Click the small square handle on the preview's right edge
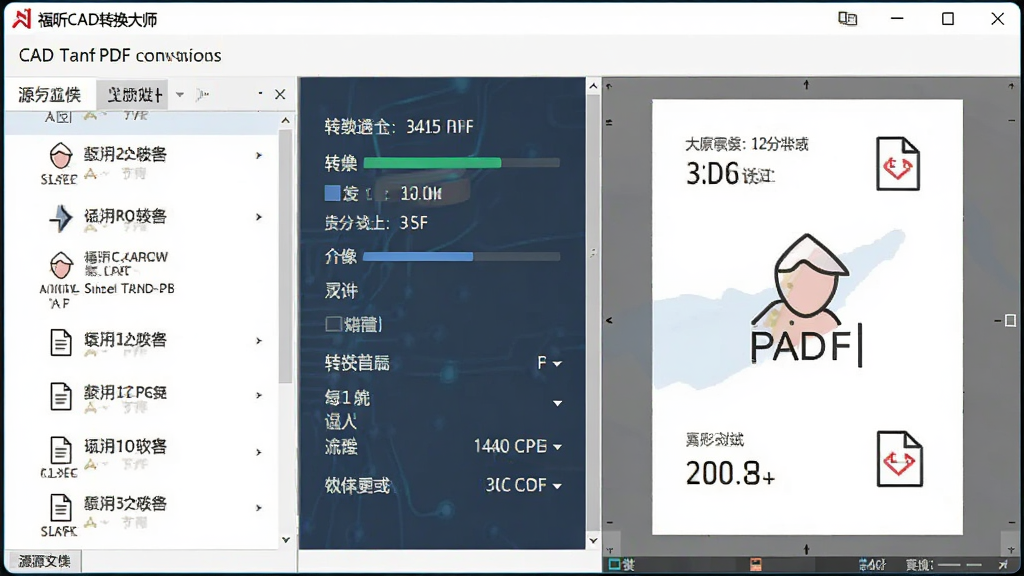This screenshot has height=576, width=1024. tap(1010, 321)
